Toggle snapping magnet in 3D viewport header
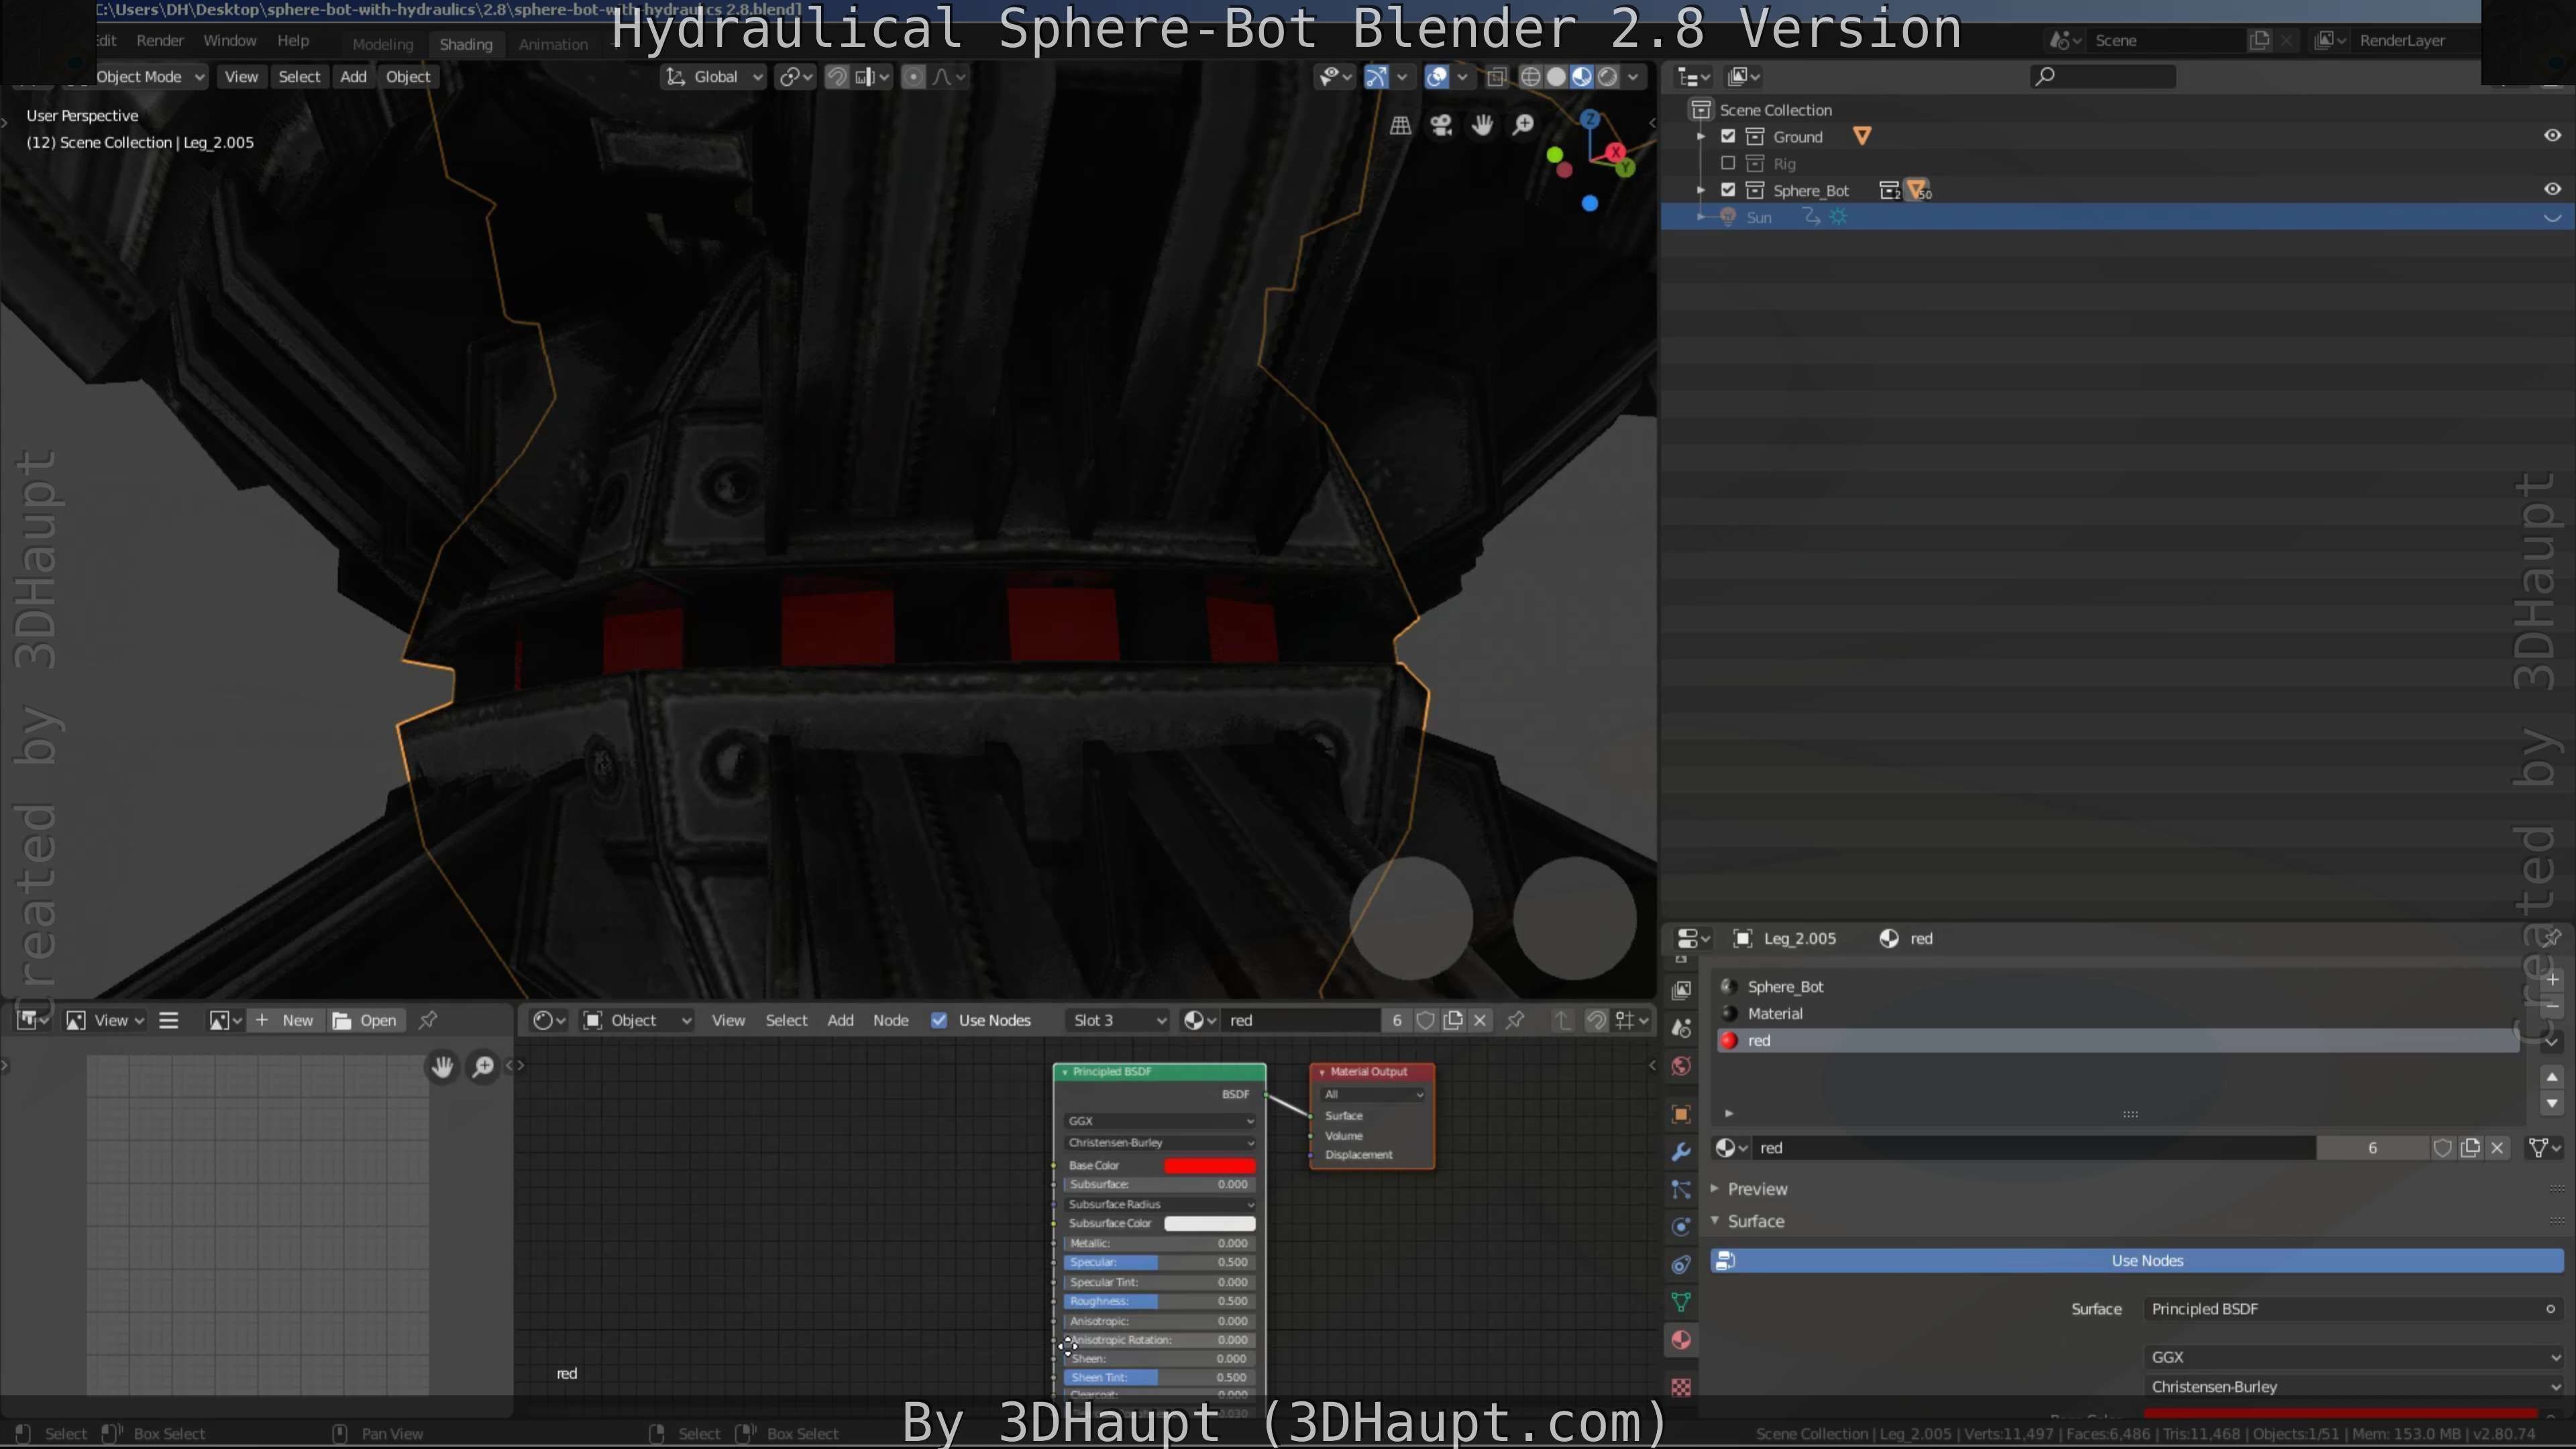Image resolution: width=2576 pixels, height=1449 pixels. pyautogui.click(x=836, y=77)
